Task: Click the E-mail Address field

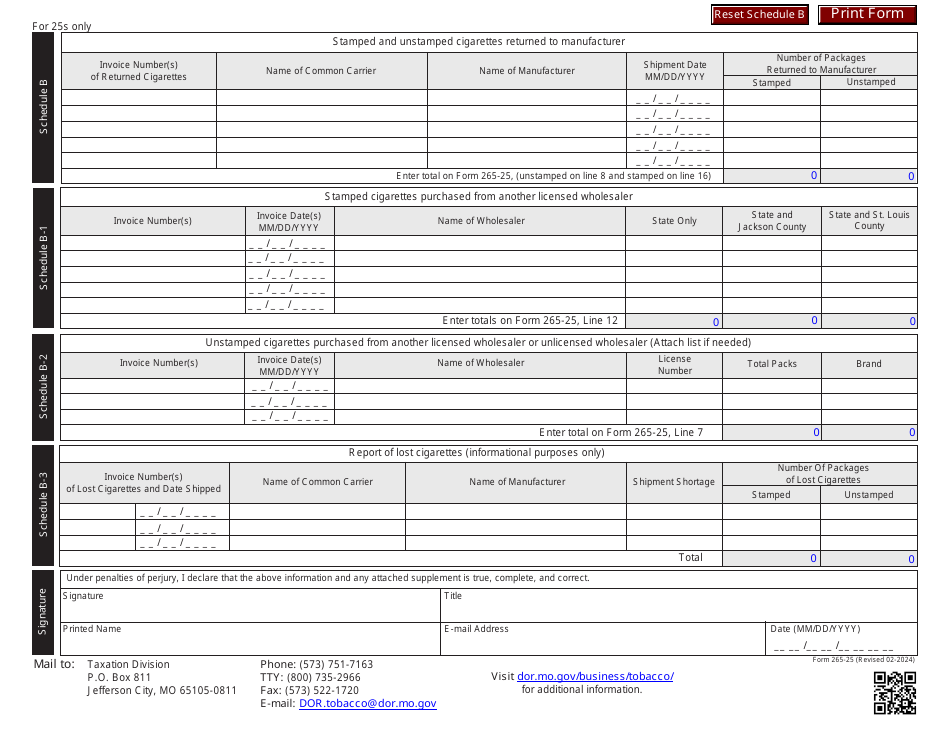Action: coord(600,638)
